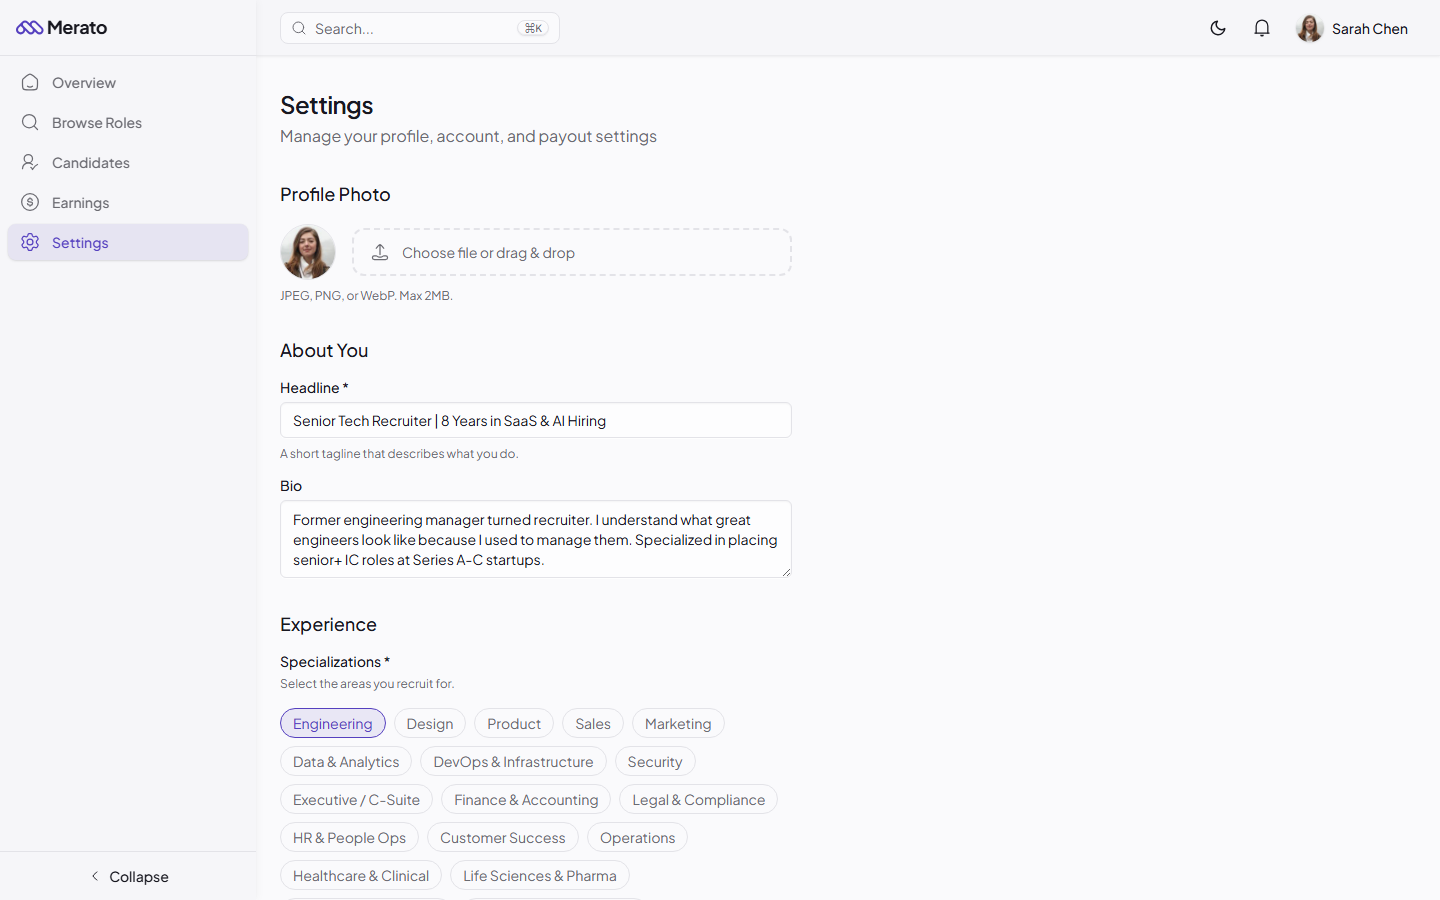Navigate to Browse Roles
1440x900 pixels.
97,122
